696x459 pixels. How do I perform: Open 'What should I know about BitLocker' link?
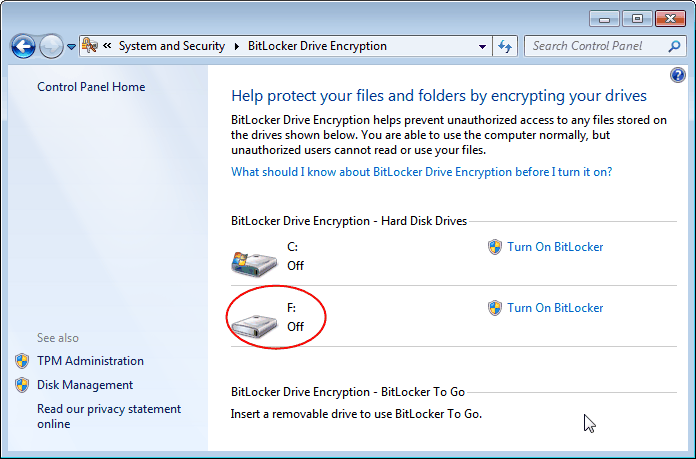click(421, 172)
